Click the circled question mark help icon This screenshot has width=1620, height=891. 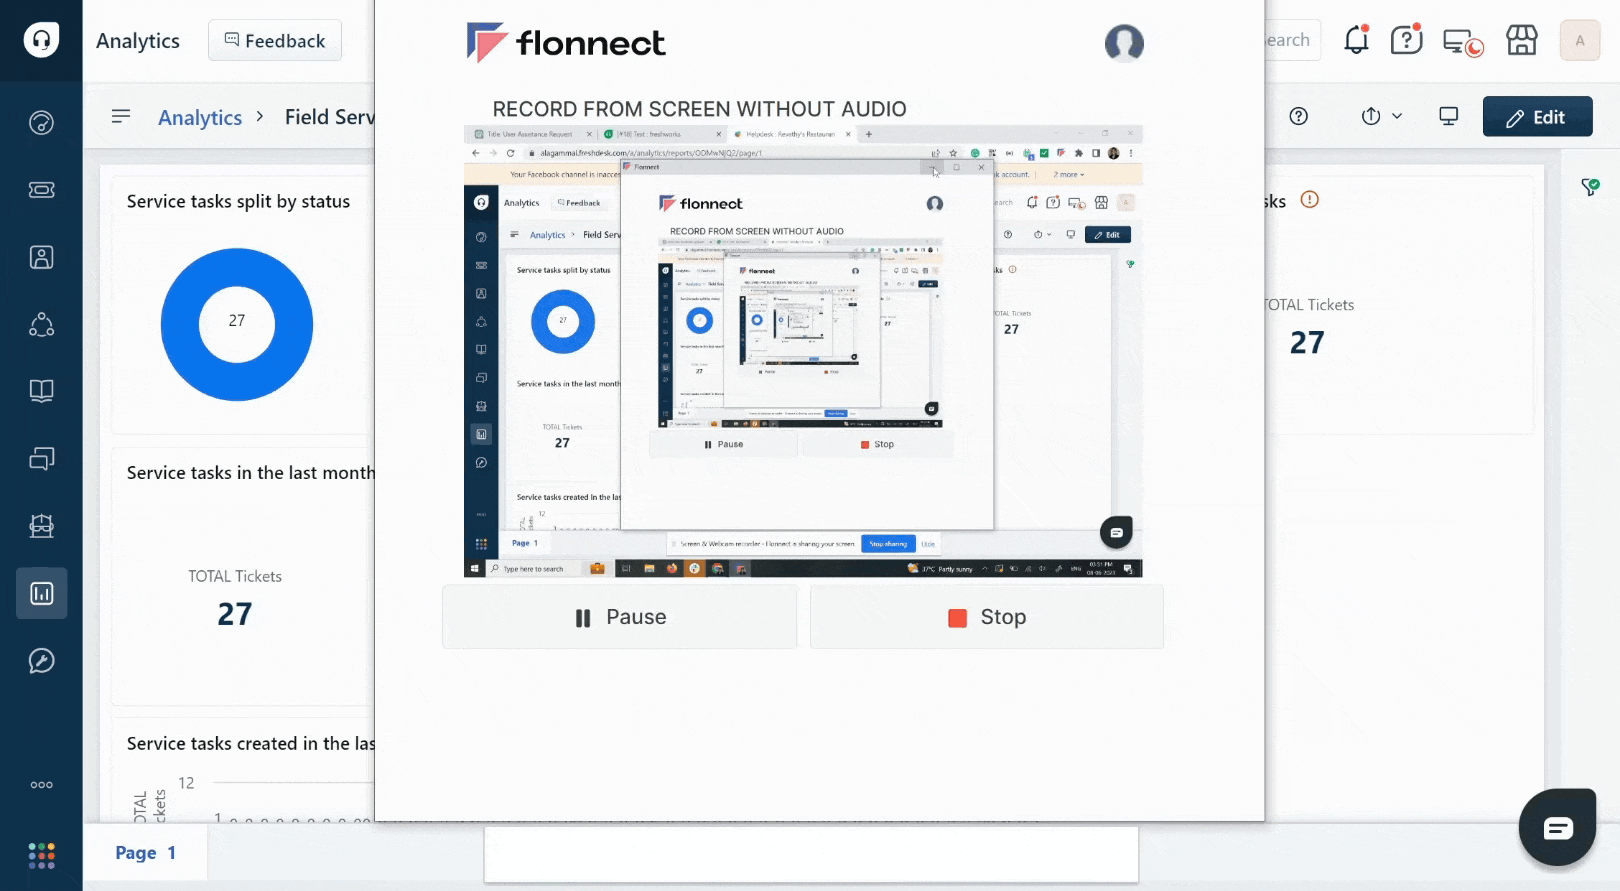[1299, 116]
